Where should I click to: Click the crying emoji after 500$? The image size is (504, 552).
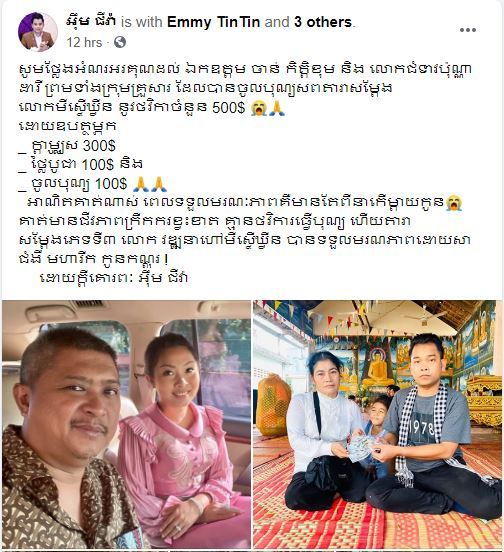click(259, 108)
